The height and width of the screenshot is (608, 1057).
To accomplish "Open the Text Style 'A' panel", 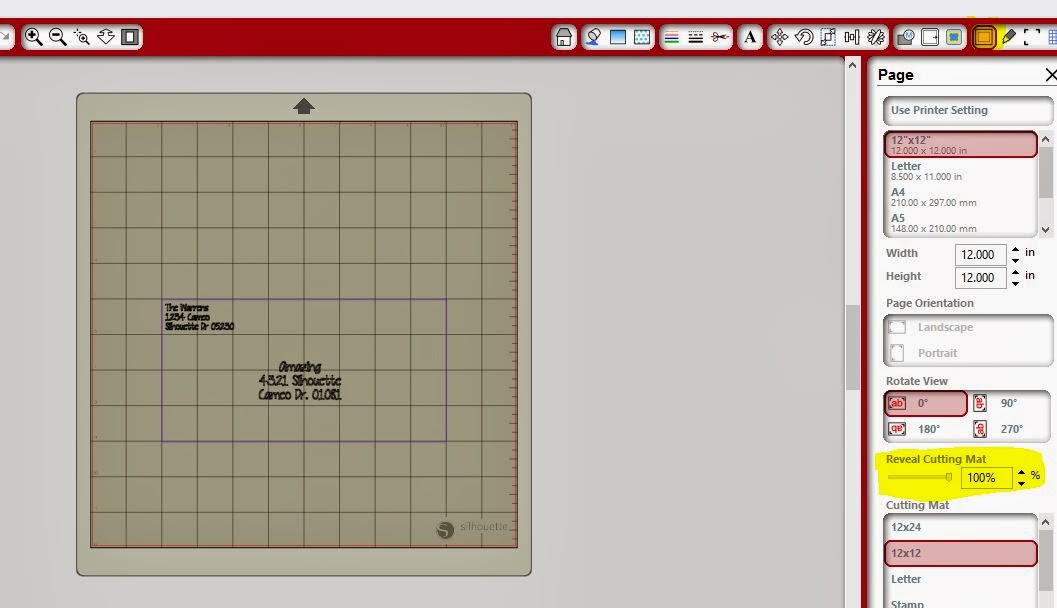I will pyautogui.click(x=750, y=37).
